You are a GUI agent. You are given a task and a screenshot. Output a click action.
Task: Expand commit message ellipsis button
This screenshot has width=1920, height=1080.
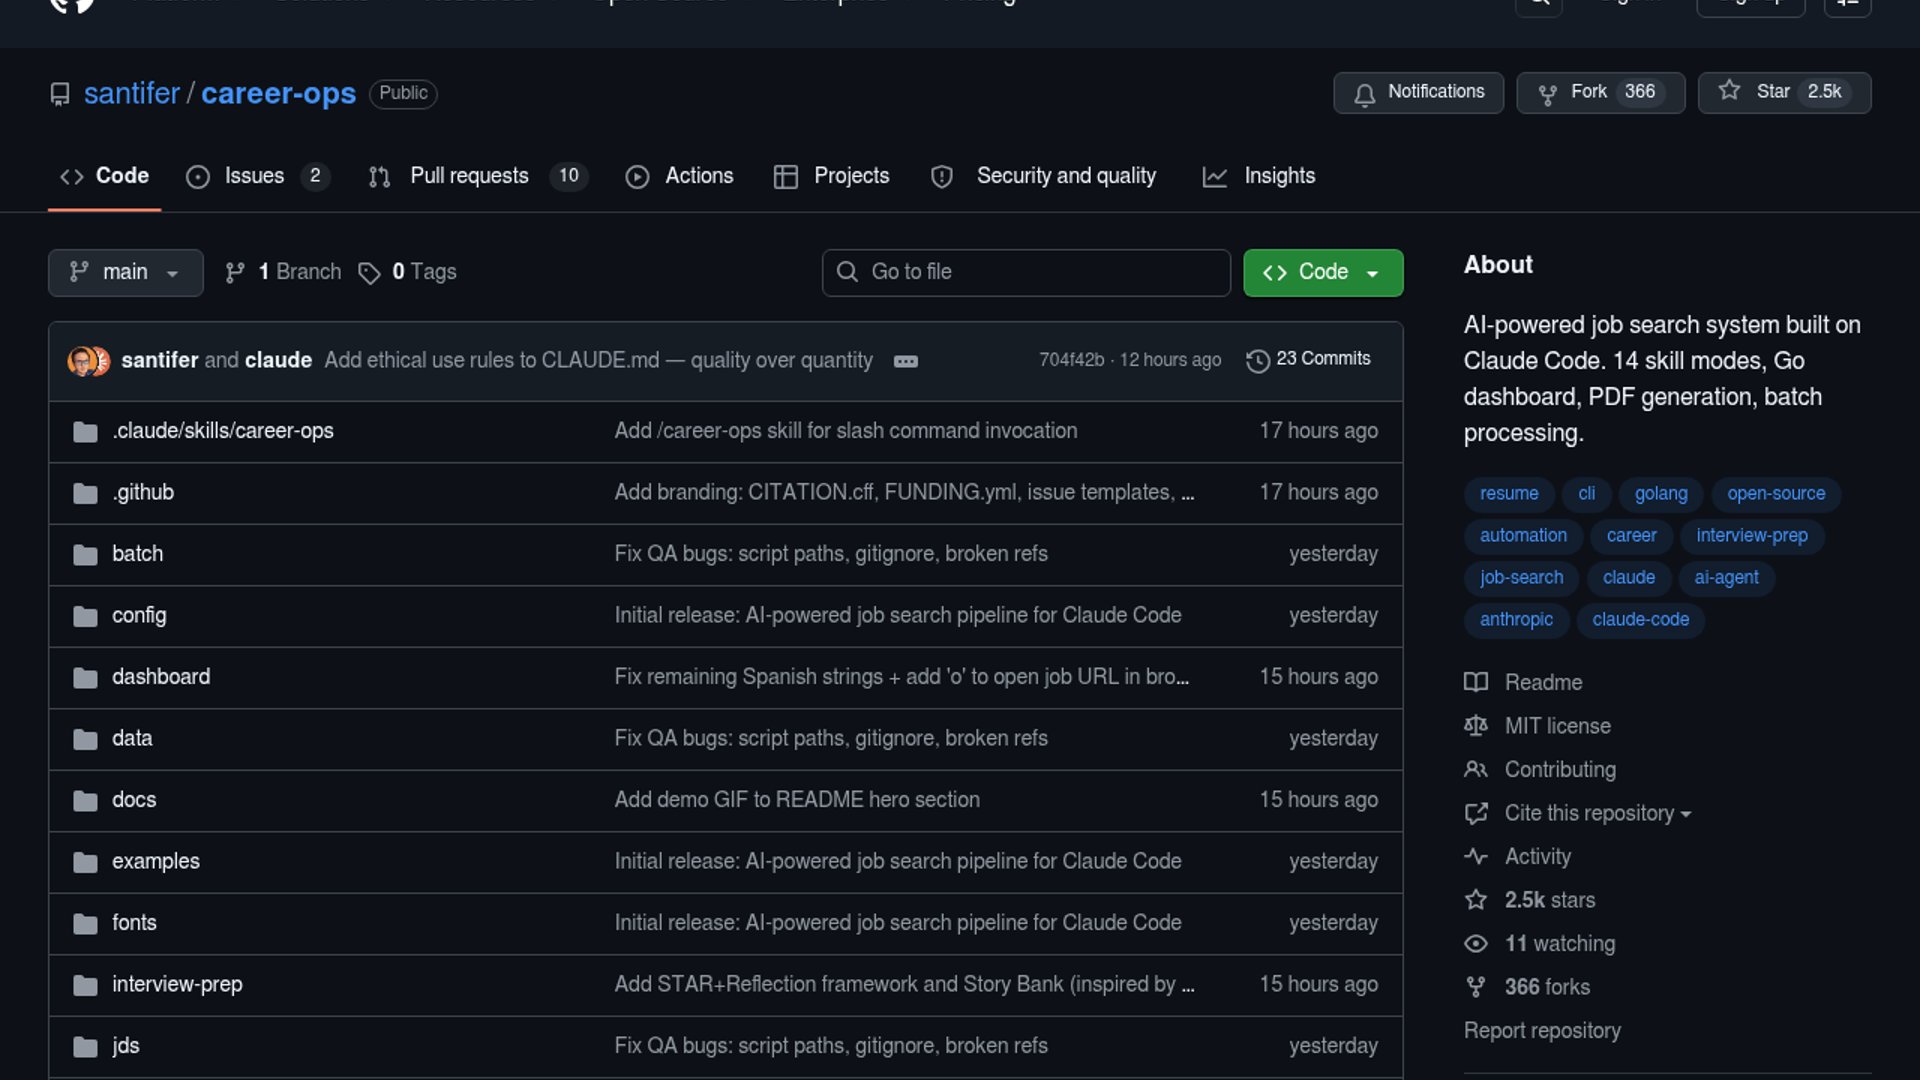905,361
